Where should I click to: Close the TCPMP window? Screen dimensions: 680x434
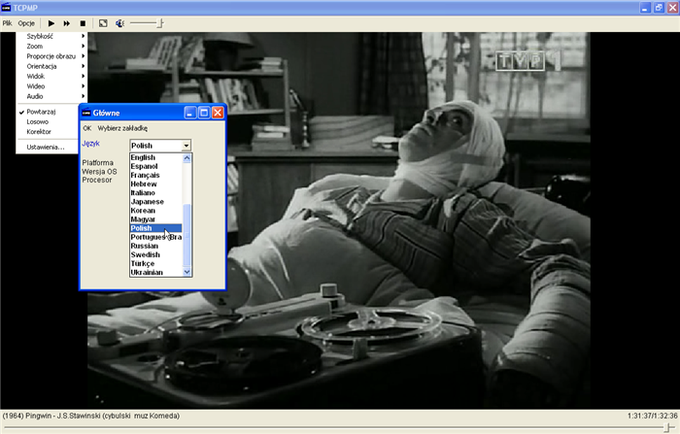(673, 7)
